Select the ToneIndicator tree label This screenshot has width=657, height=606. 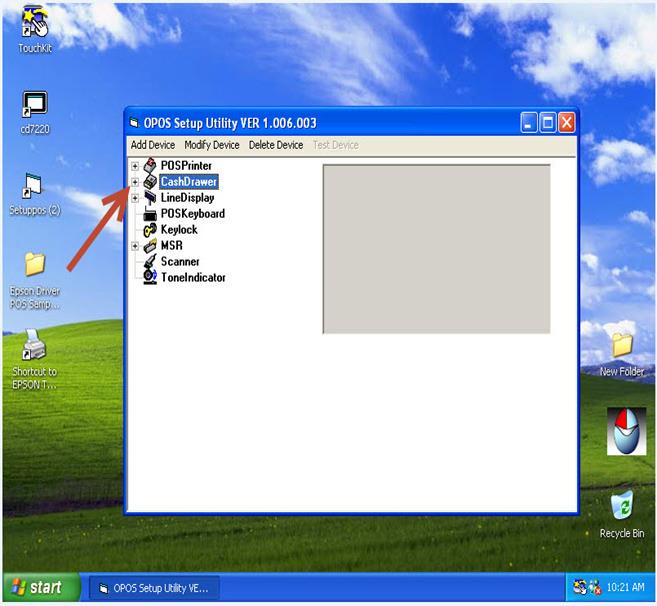(193, 277)
